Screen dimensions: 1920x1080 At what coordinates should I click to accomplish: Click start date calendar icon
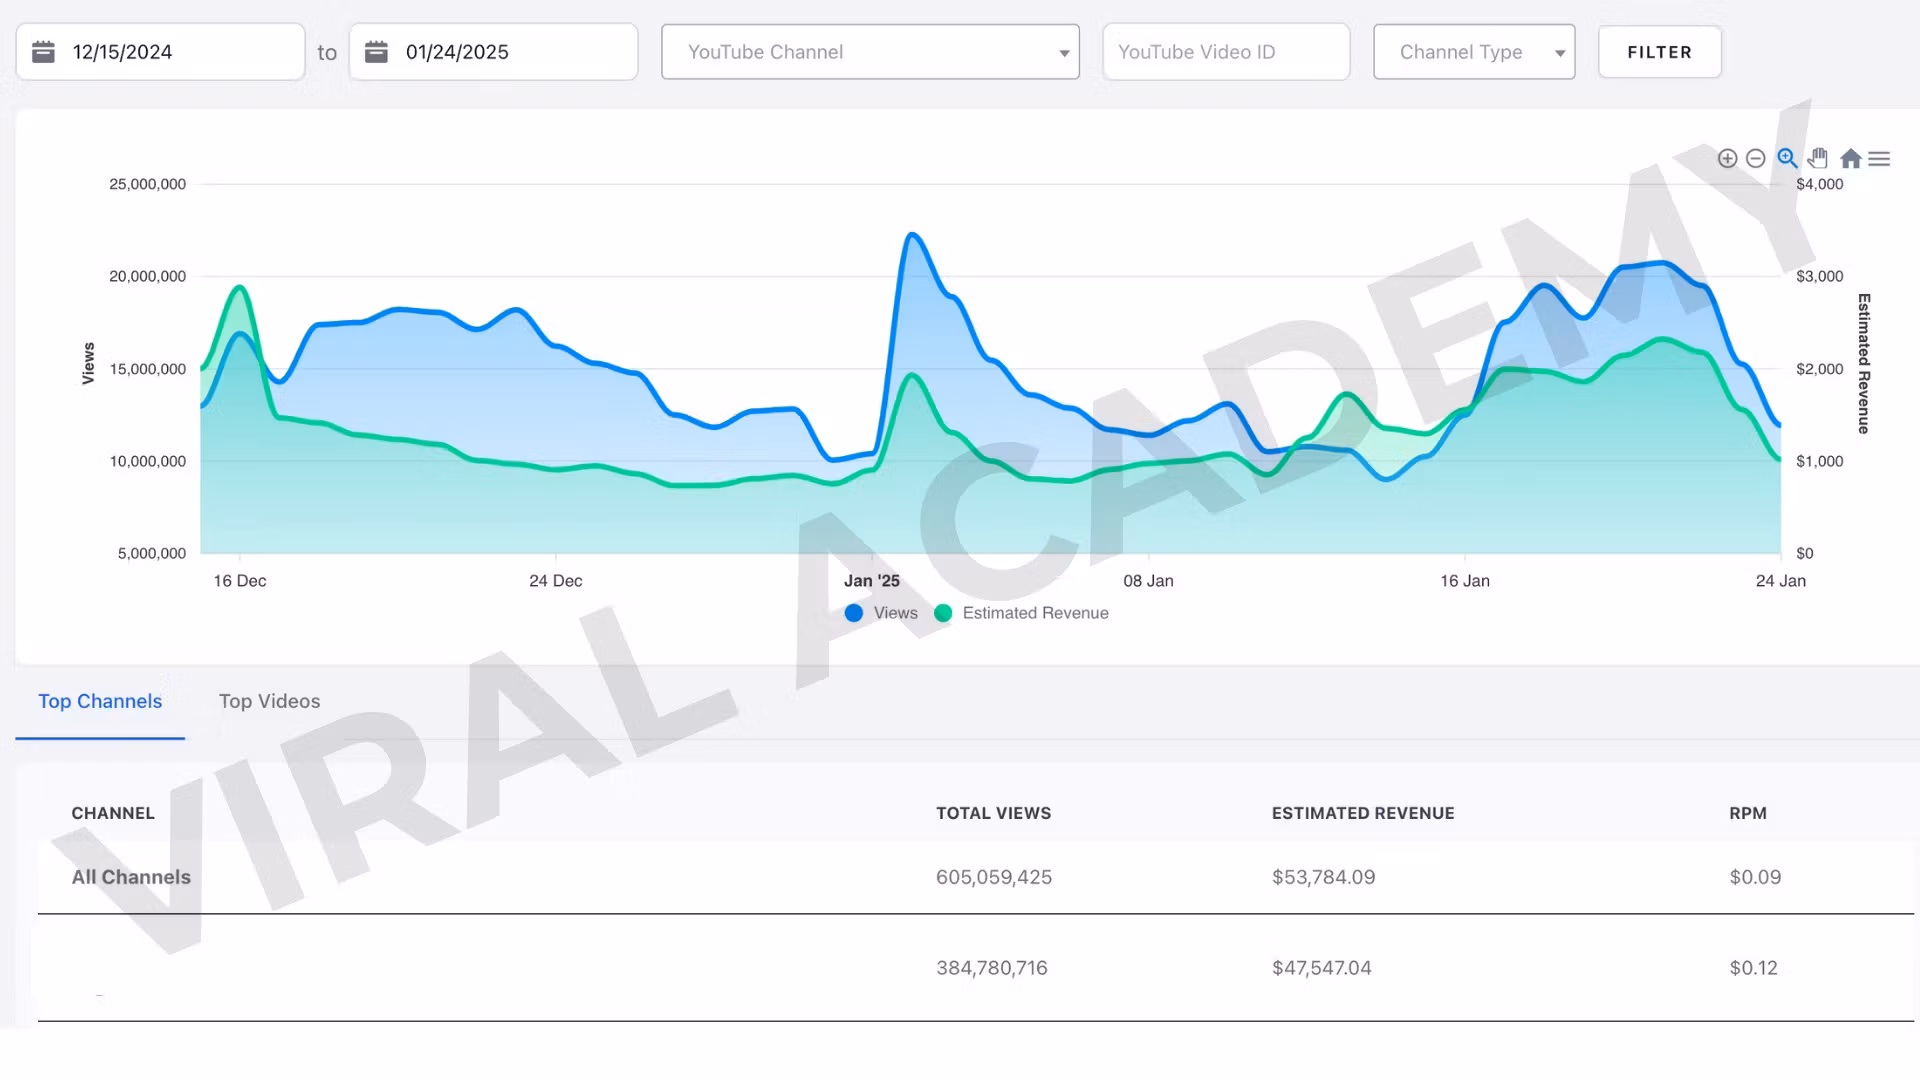click(x=43, y=52)
